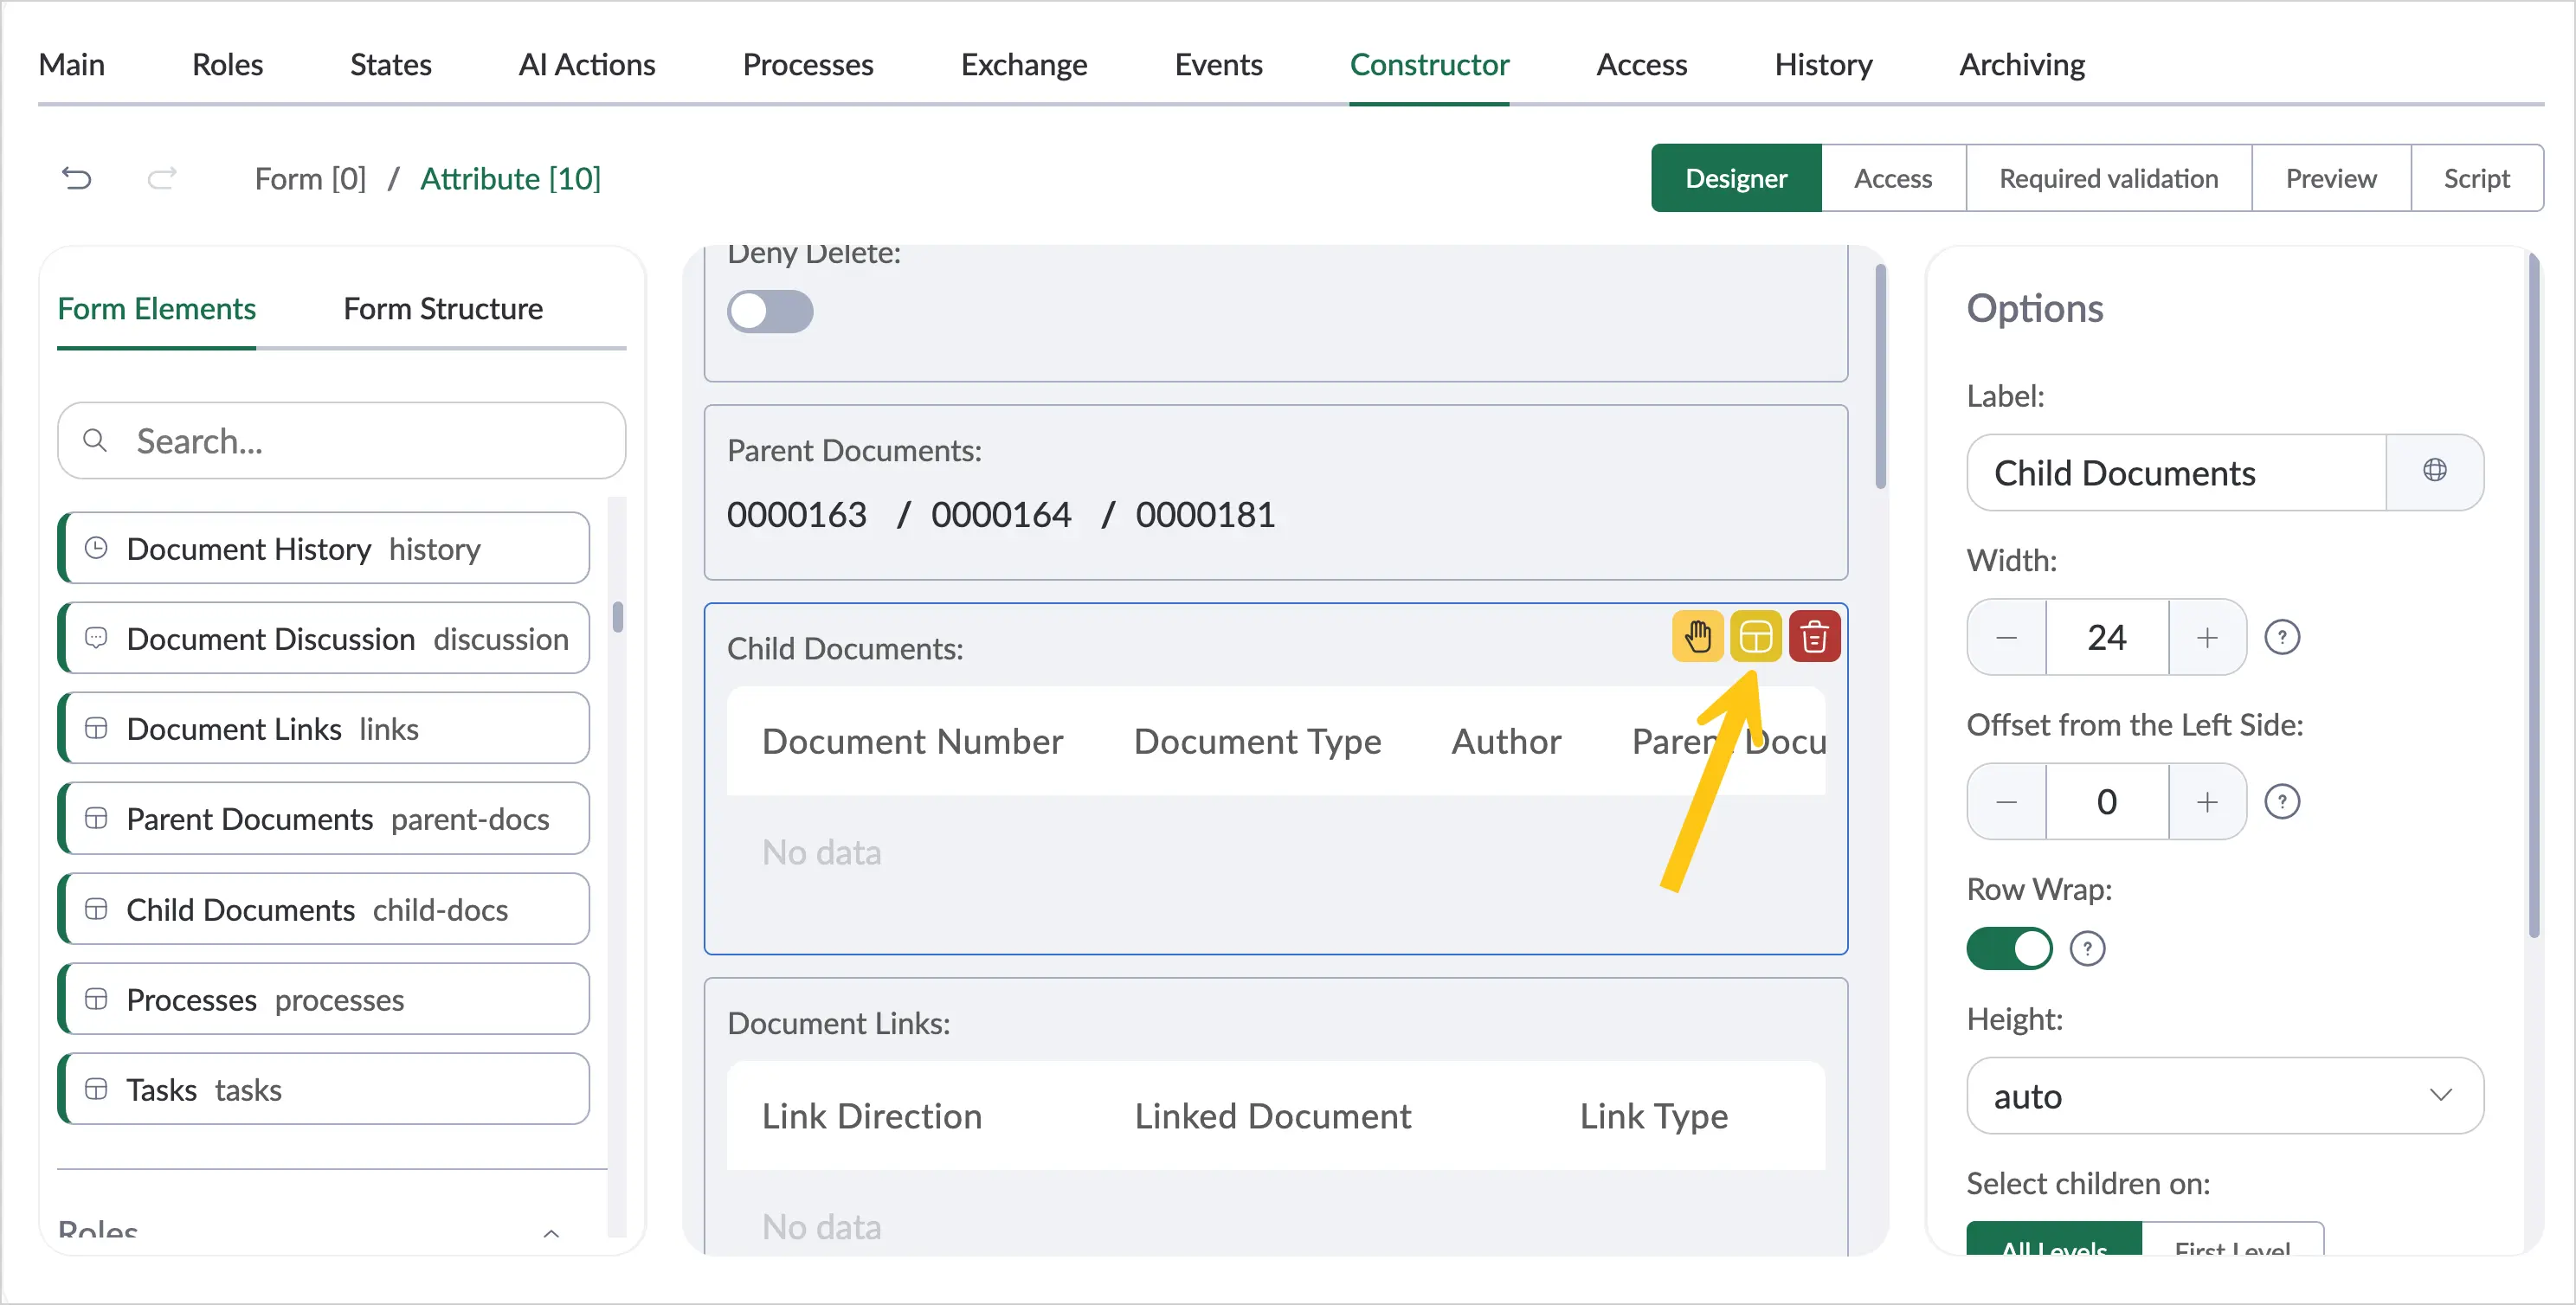Decrease left offset with minus button
Image resolution: width=2576 pixels, height=1305 pixels.
[x=2006, y=801]
